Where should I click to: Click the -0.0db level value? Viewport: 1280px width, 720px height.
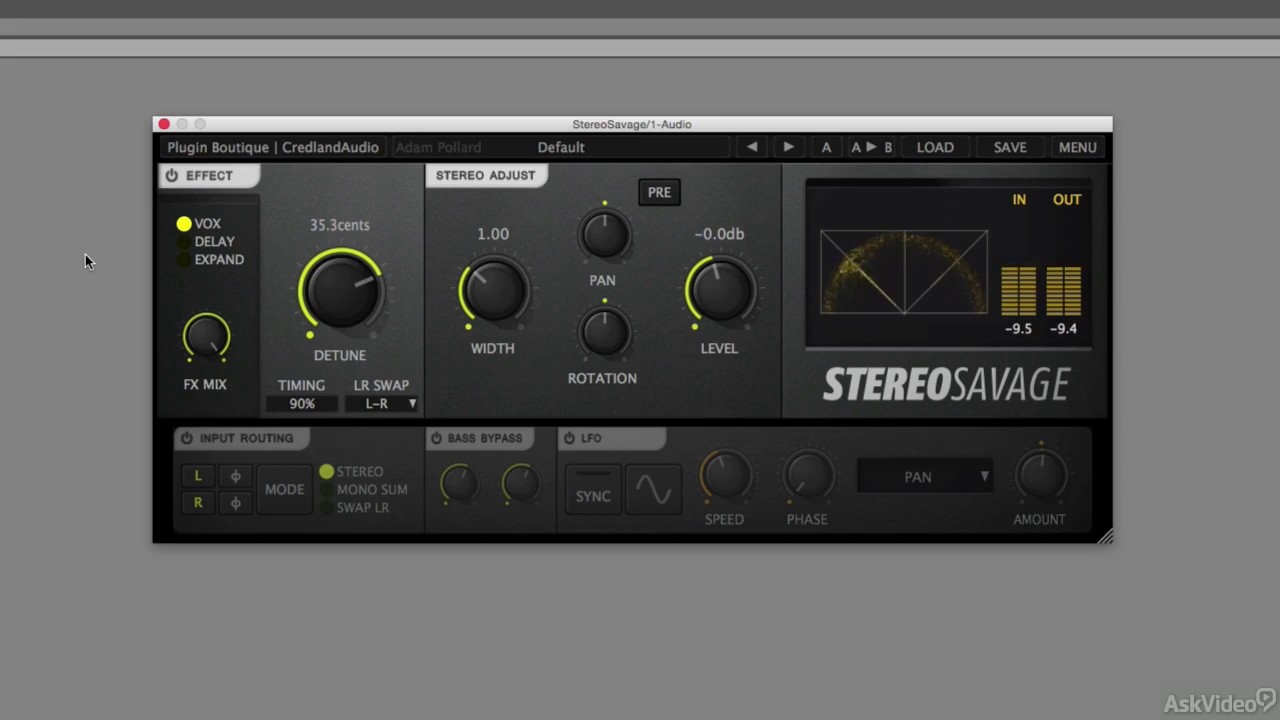[720, 234]
